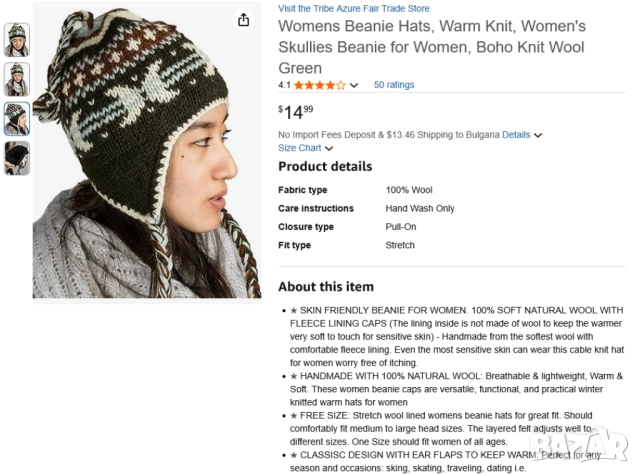Click the 4.1 rating number
The width and height of the screenshot is (640, 474).
click(x=284, y=86)
